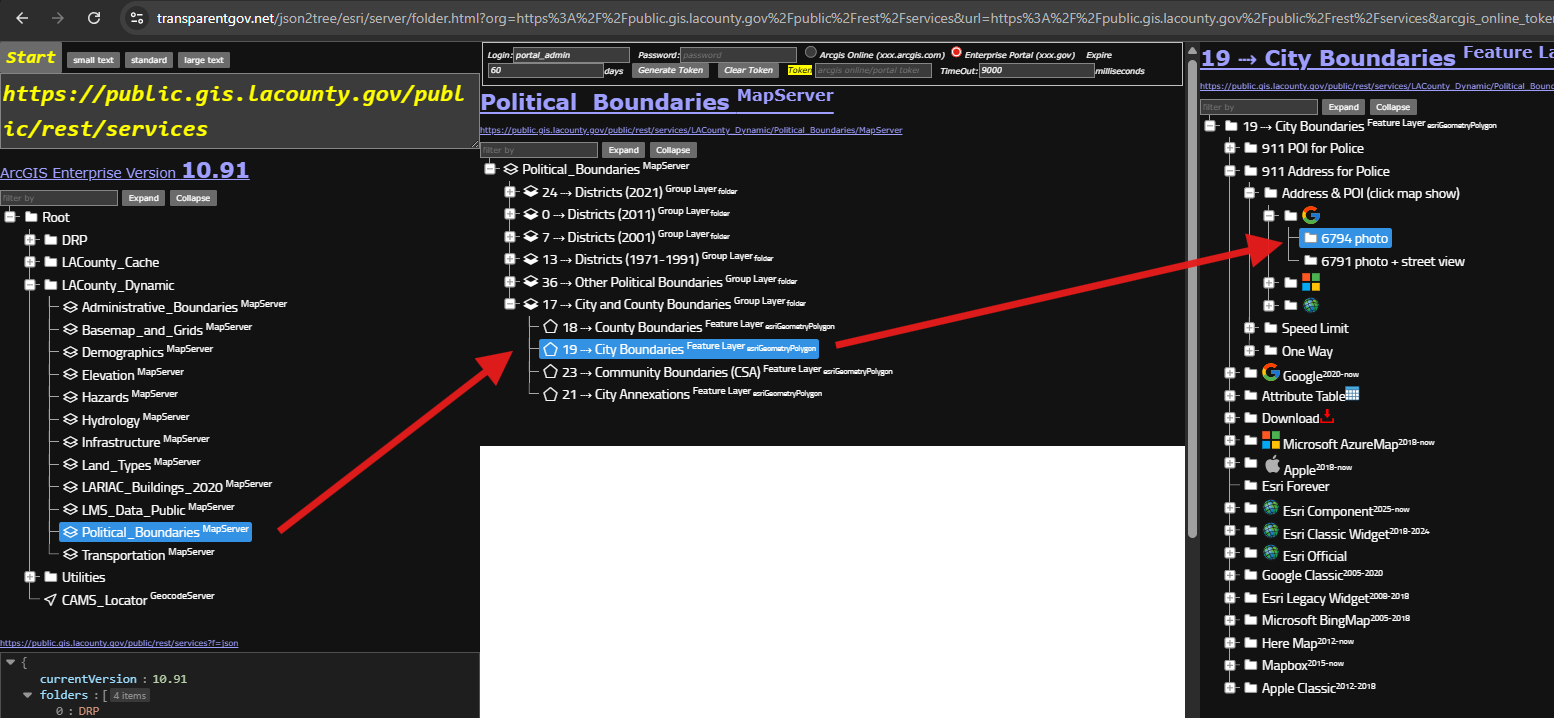Click the browser reload icon
The width and height of the screenshot is (1554, 718).
[93, 18]
